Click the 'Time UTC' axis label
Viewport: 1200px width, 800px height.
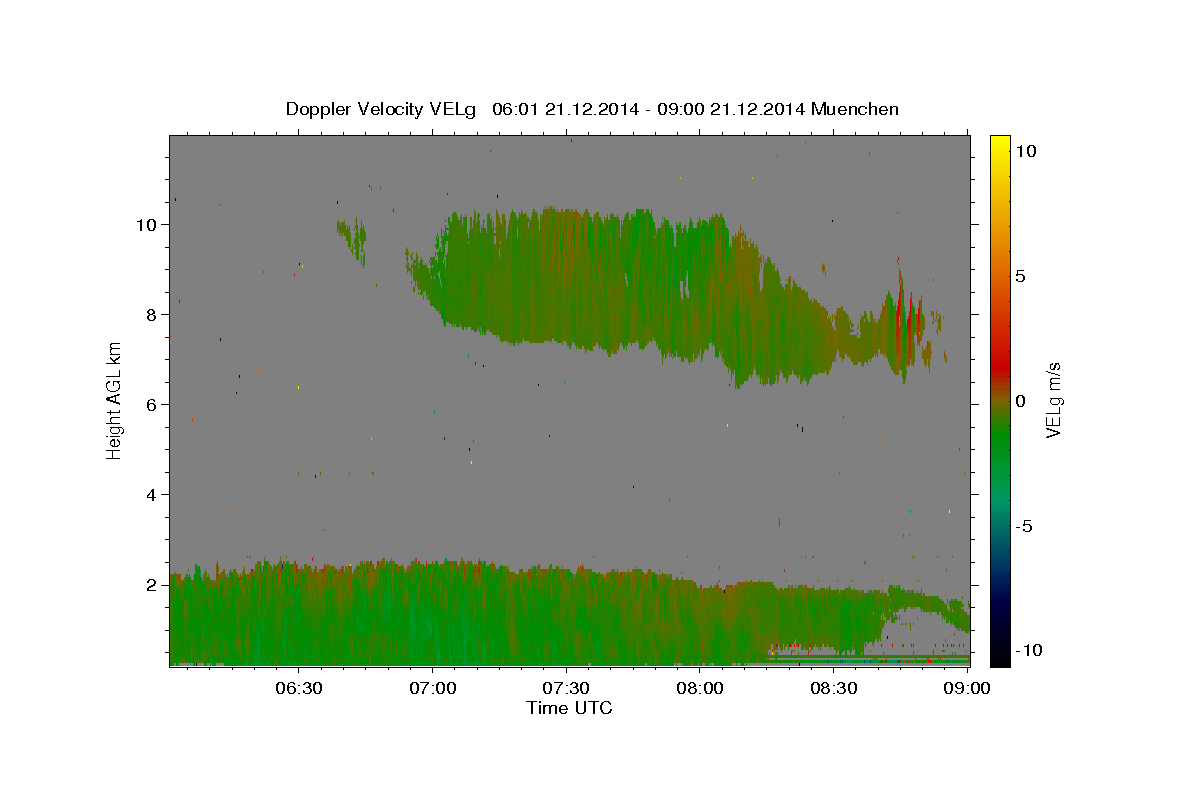(x=569, y=708)
